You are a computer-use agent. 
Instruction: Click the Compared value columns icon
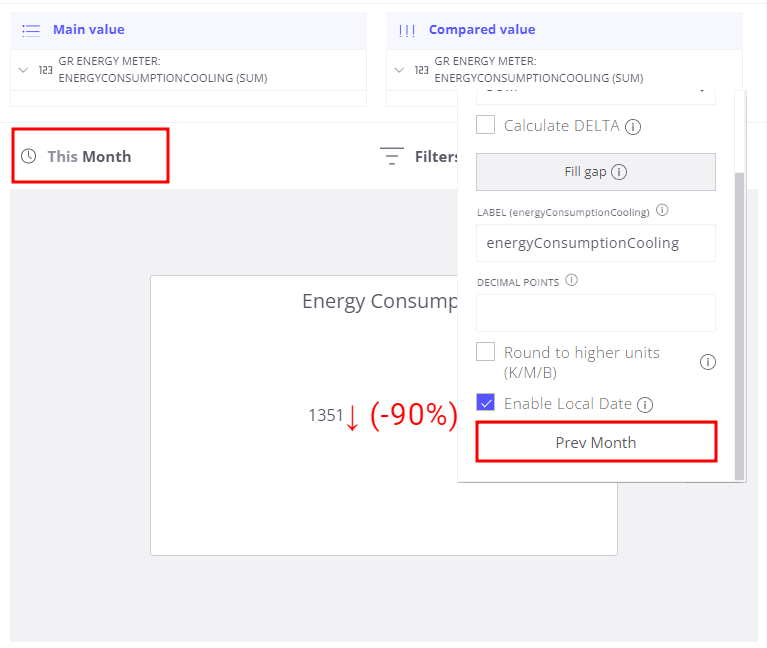pyautogui.click(x=406, y=31)
